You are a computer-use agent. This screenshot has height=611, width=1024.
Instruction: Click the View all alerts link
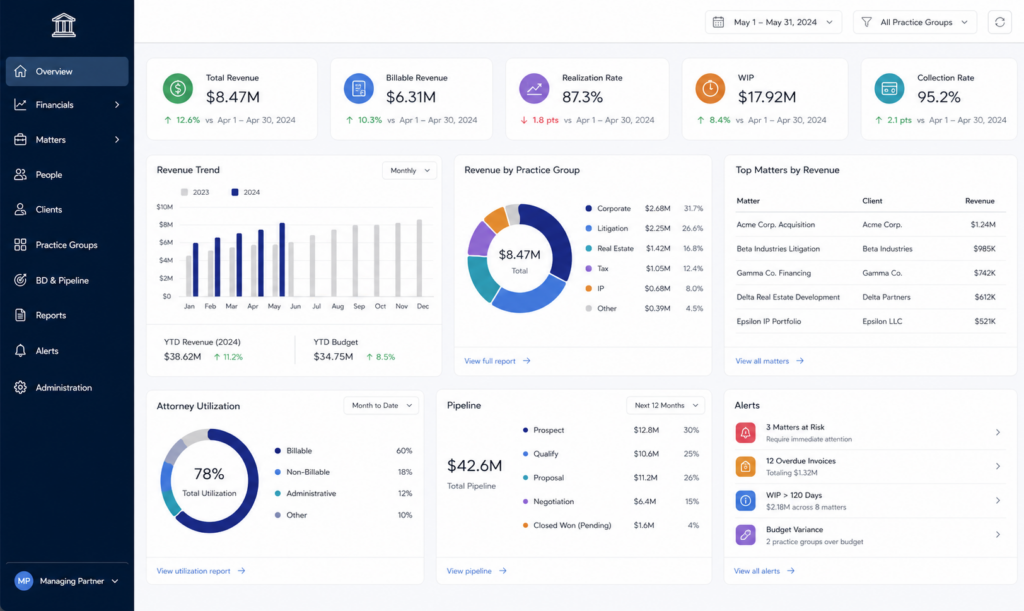pos(764,571)
